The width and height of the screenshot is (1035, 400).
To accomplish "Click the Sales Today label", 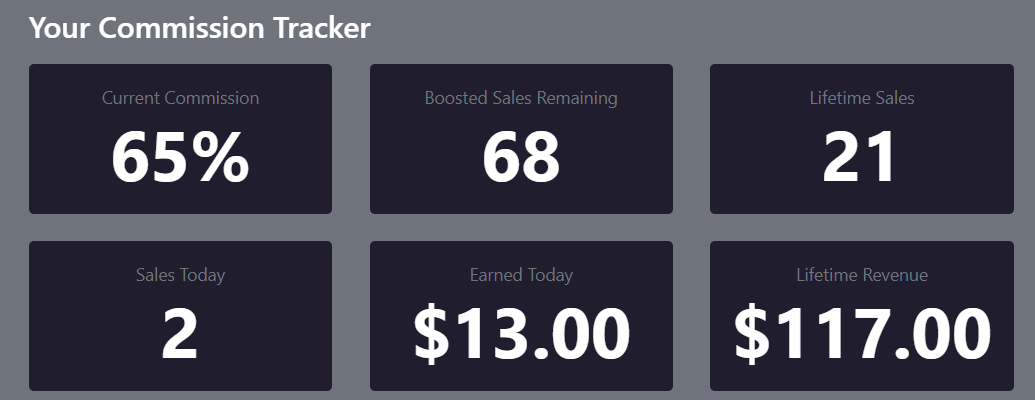I will (180, 275).
